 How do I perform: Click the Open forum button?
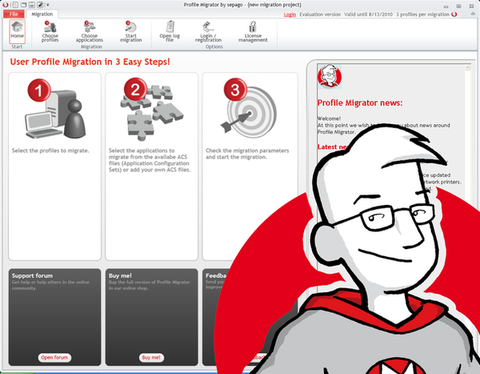coord(54,357)
